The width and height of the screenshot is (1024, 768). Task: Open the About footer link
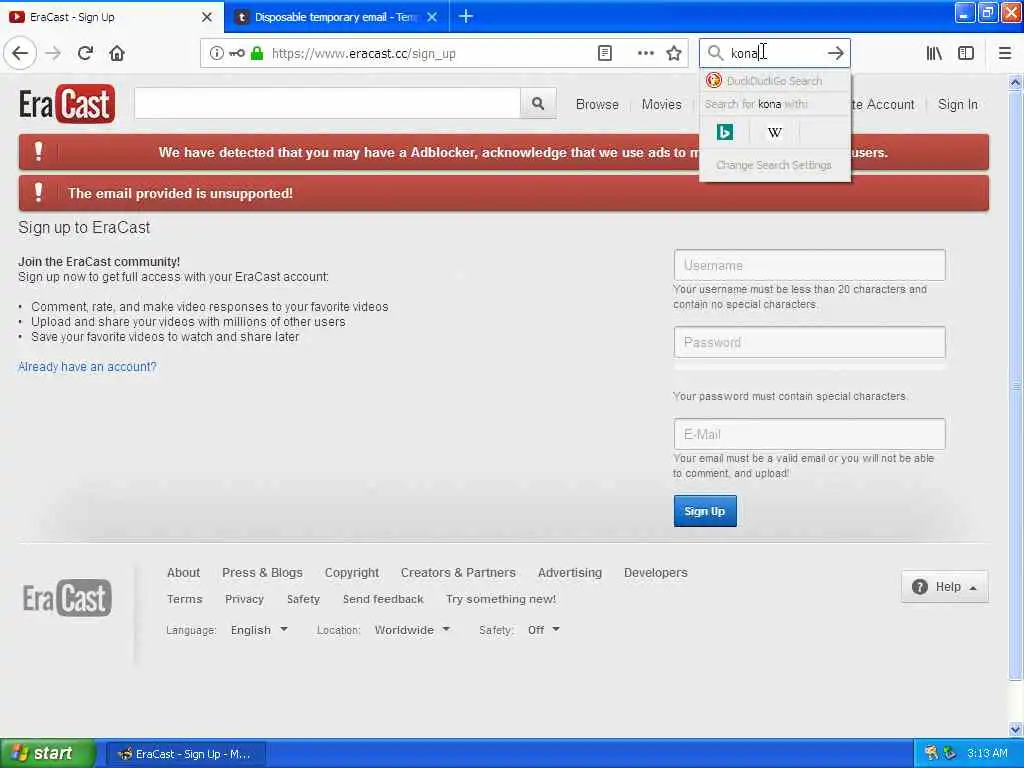pos(183,573)
